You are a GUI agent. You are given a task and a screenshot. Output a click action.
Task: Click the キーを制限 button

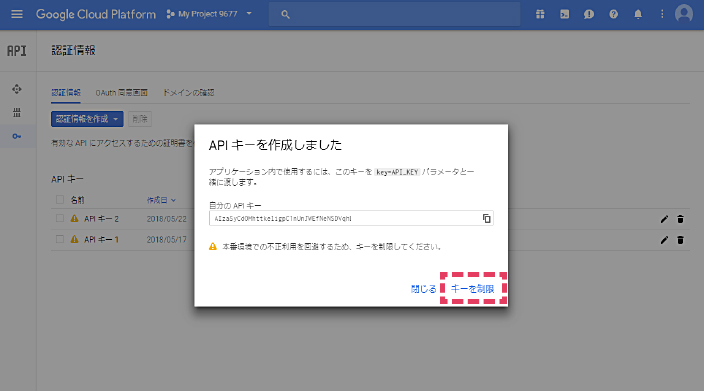pos(472,289)
